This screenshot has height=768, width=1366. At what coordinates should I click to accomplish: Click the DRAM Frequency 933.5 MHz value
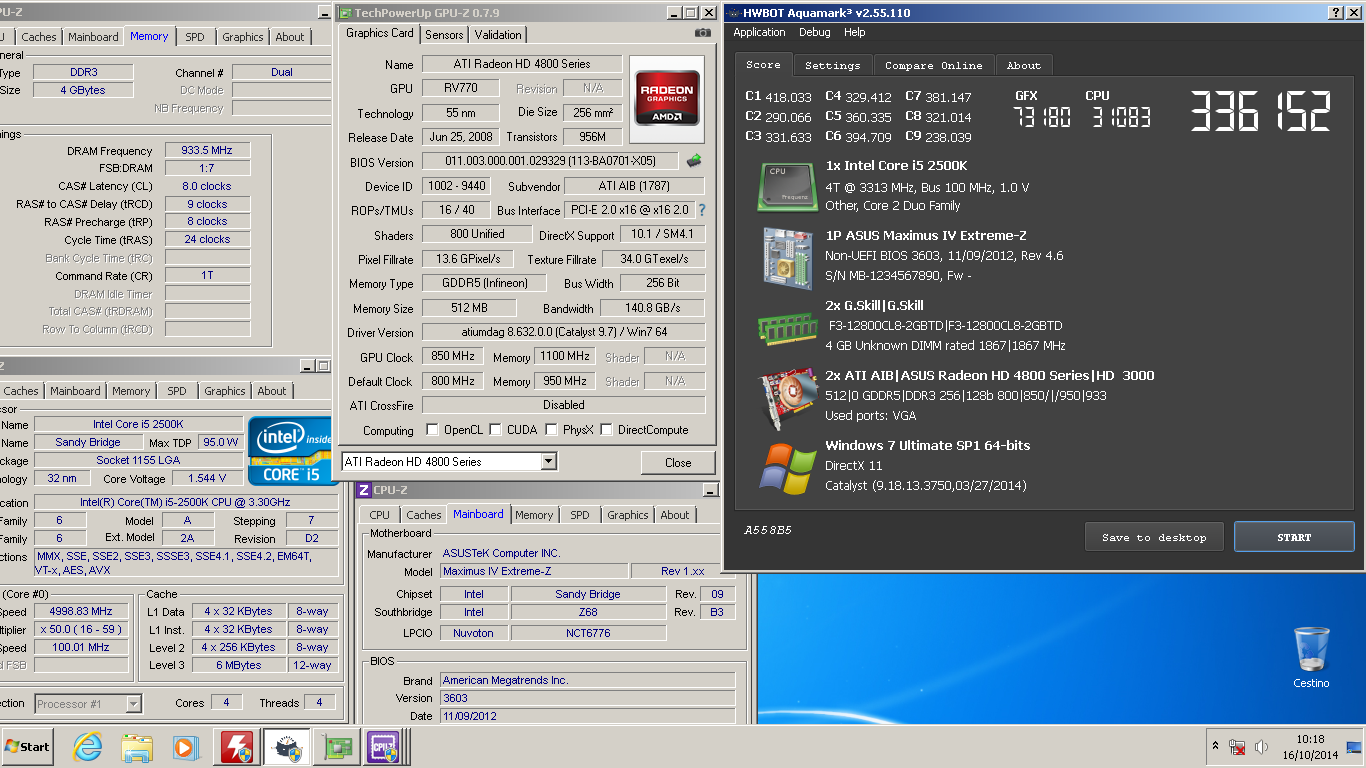pyautogui.click(x=207, y=150)
